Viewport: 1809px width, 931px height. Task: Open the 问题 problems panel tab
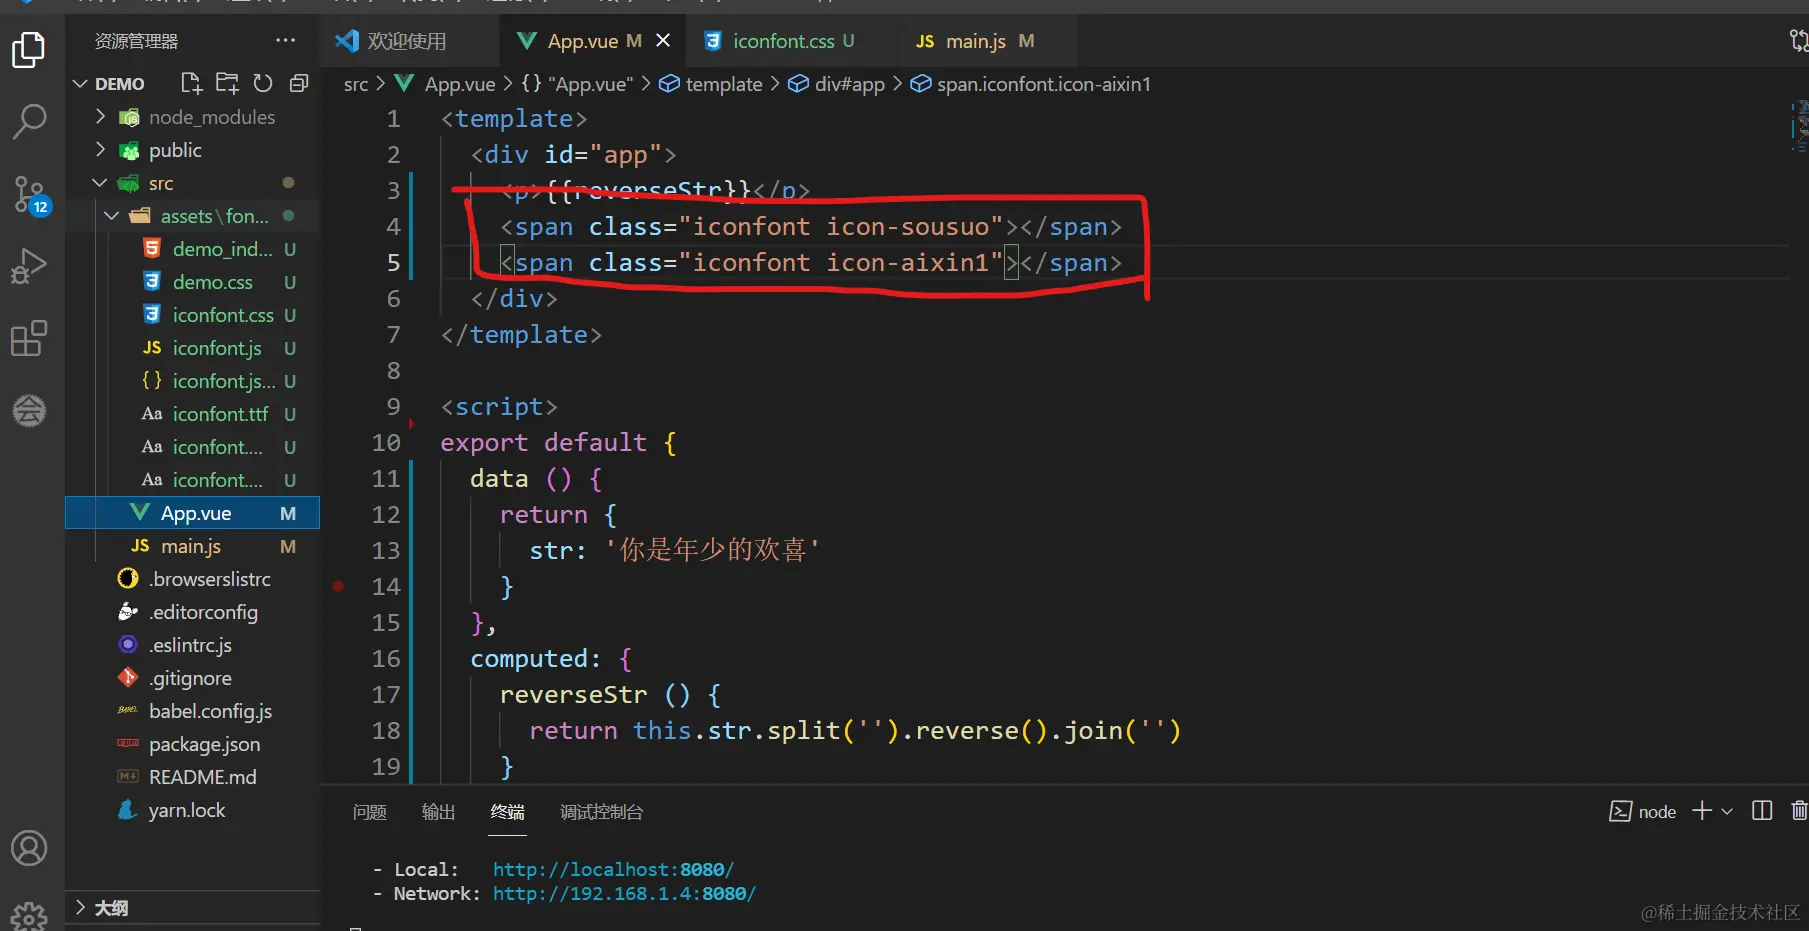(369, 812)
